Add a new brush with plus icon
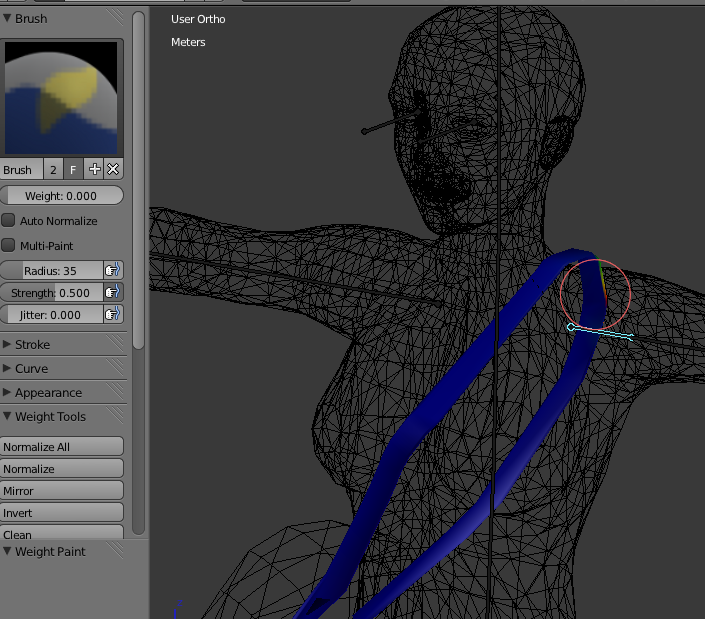Viewport: 705px width, 619px height. pos(94,169)
